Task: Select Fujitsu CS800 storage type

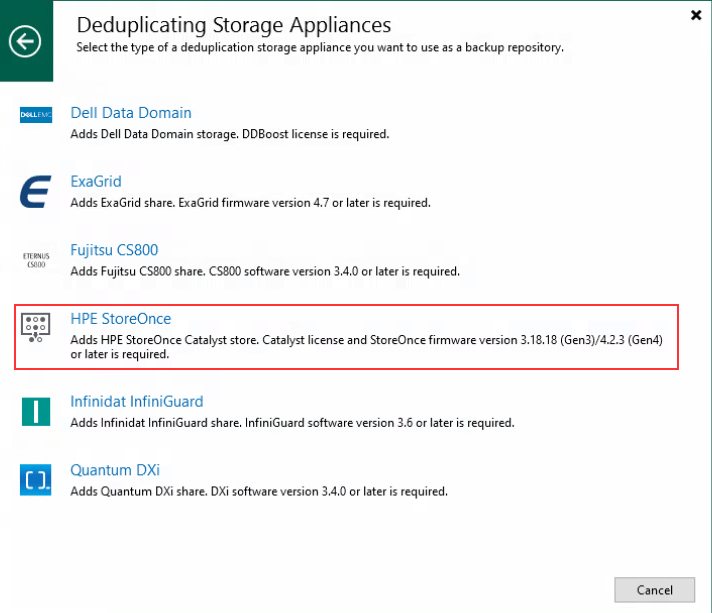Action: point(114,250)
